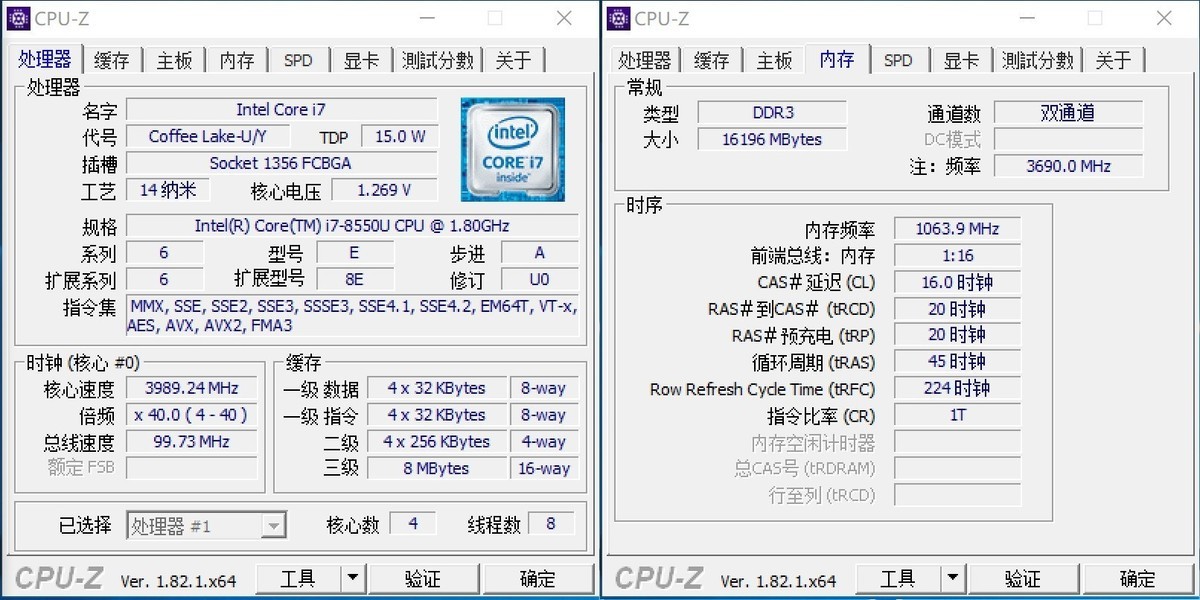1200x600 pixels.
Task: Click the Intel Core i7 logo image
Action: tap(512, 148)
